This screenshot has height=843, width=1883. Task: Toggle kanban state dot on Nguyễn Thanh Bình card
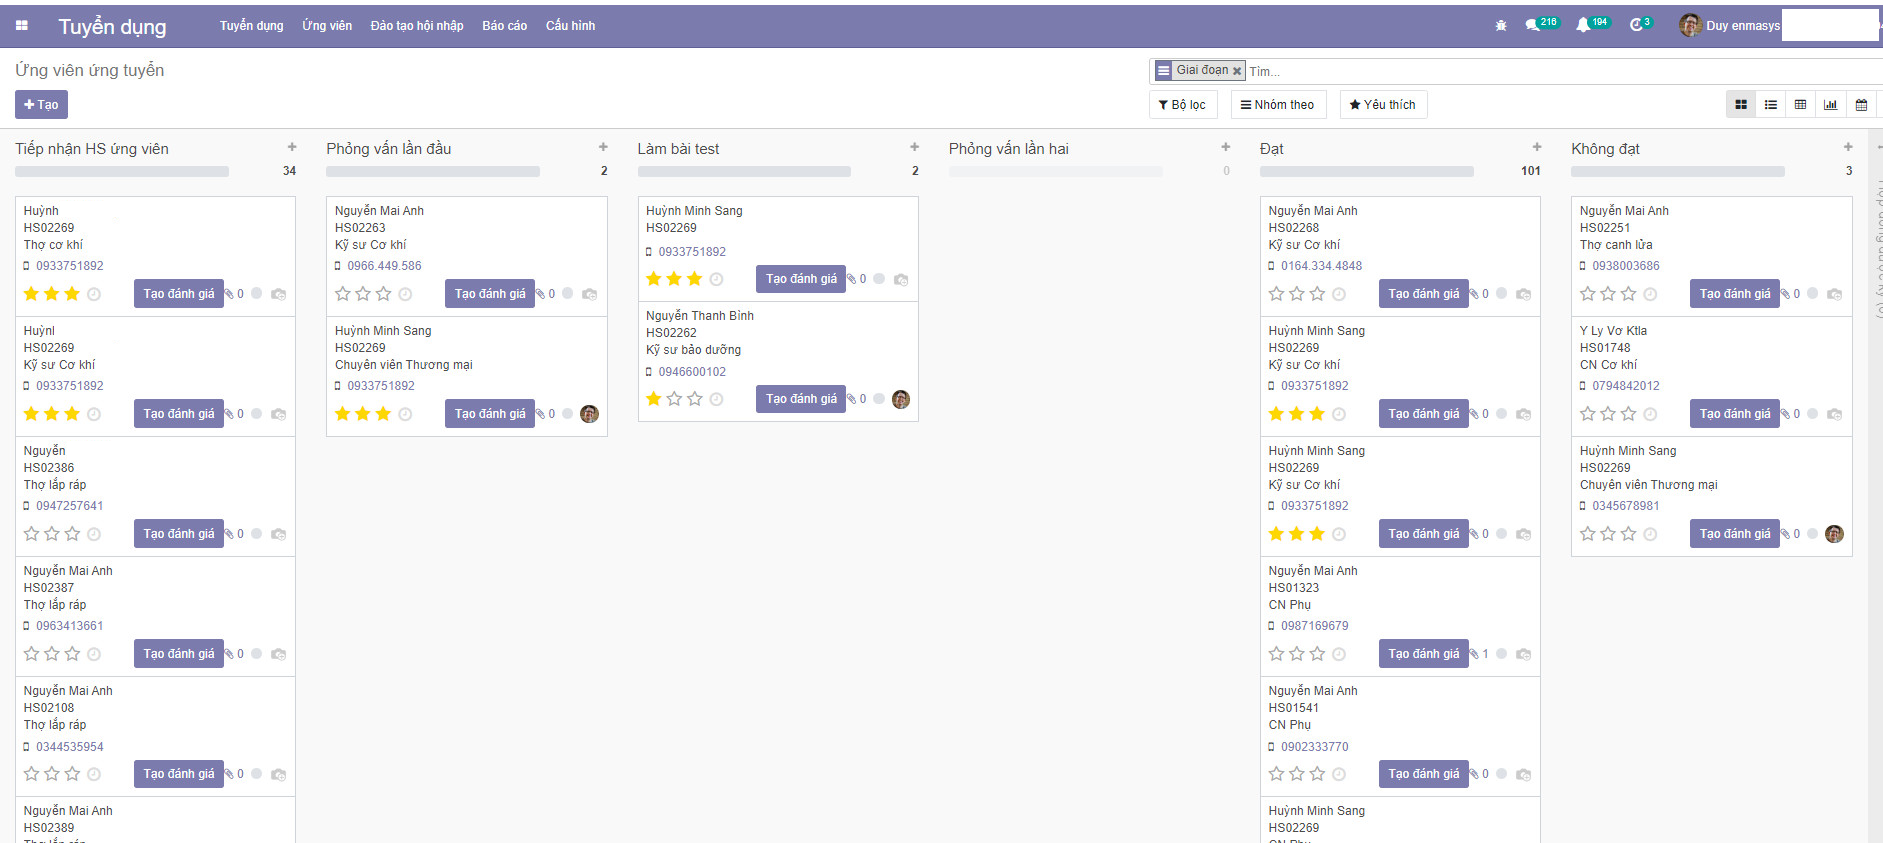[x=879, y=399]
